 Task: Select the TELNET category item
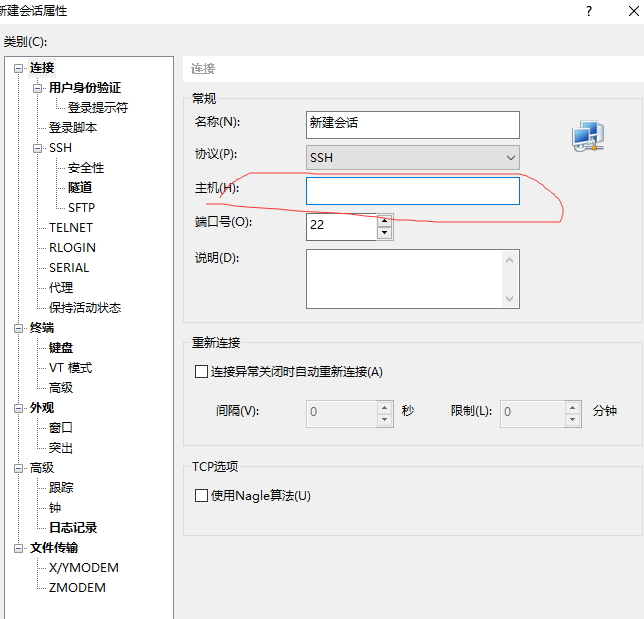coord(70,227)
